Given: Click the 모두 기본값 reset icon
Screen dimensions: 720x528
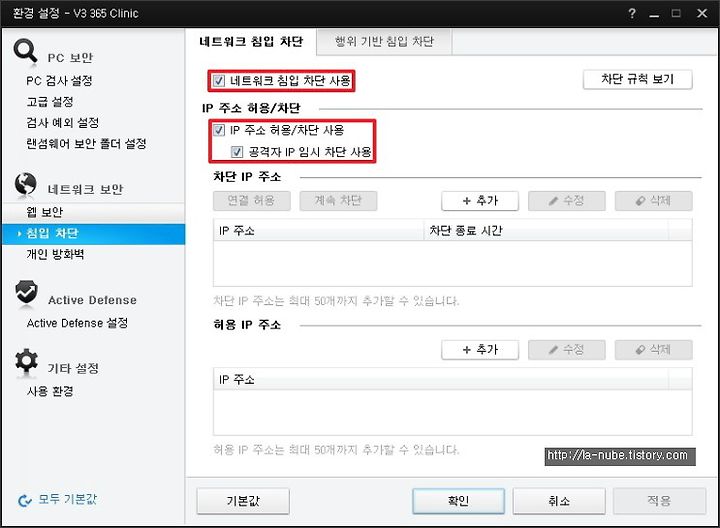Looking at the screenshot, I should [25, 500].
